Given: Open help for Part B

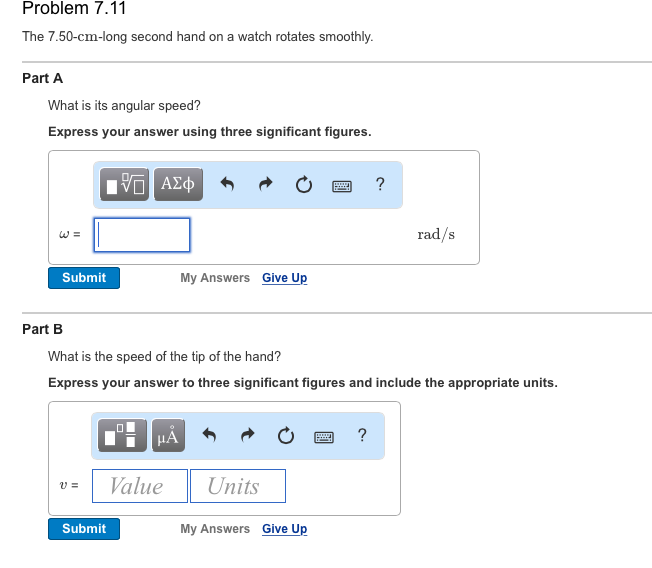Looking at the screenshot, I should [x=361, y=435].
